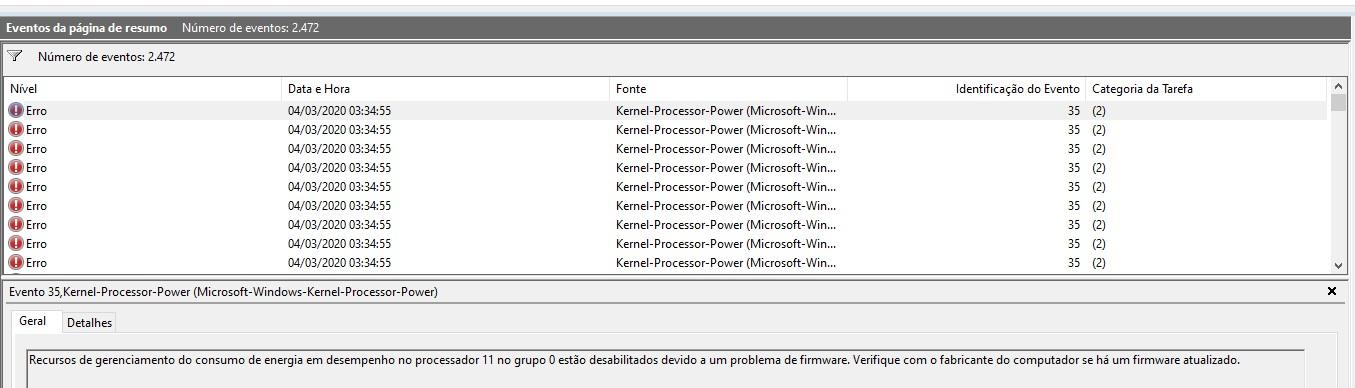The image size is (1355, 388).
Task: Sort by the Fonte column header
Action: click(x=728, y=89)
